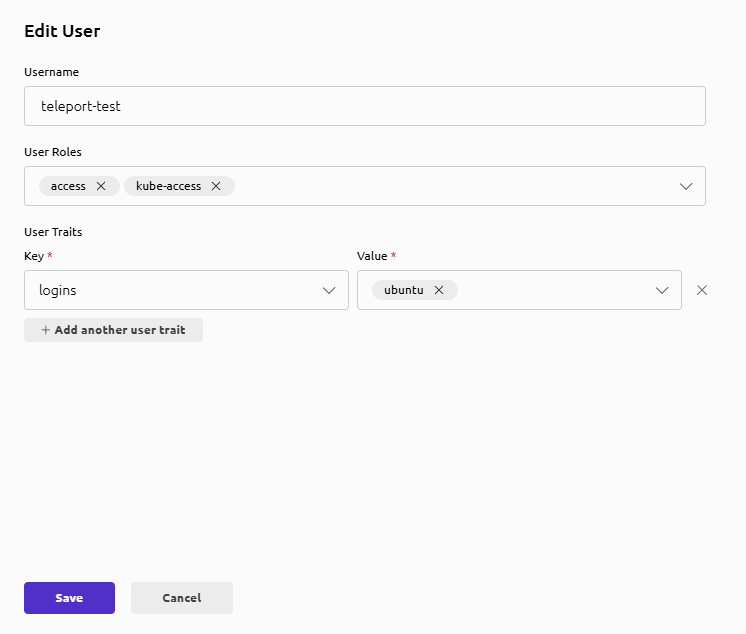This screenshot has height=634, width=746.
Task: Click the Add another user trait label
Action: coord(120,330)
